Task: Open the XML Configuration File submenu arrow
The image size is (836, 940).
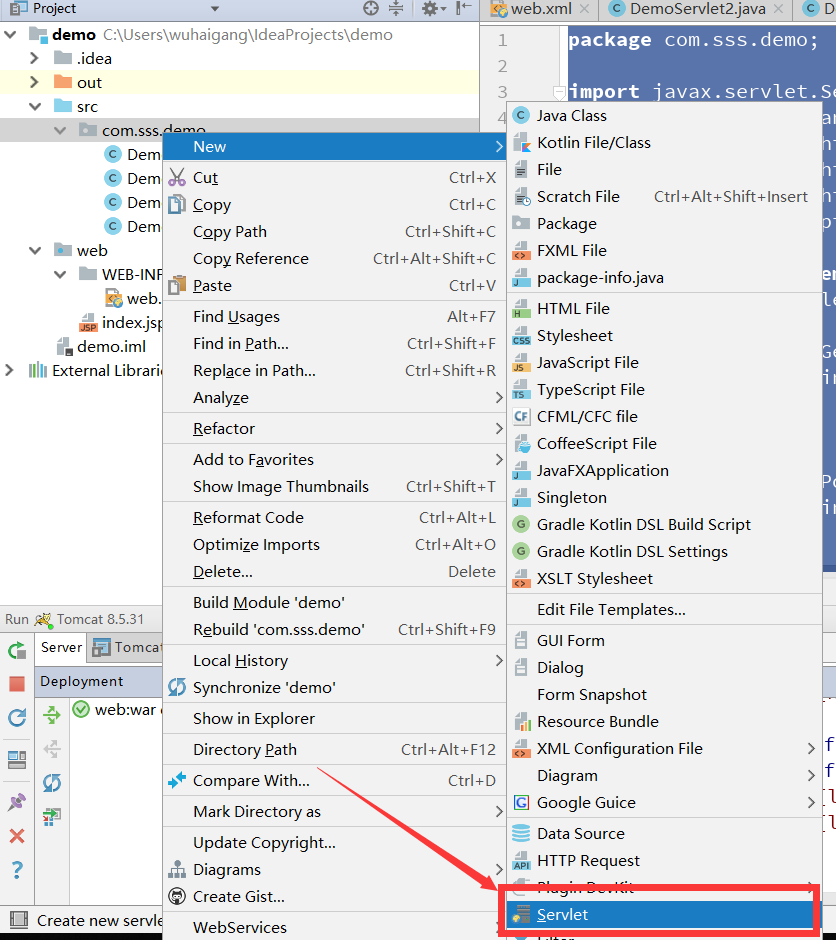Action: click(x=811, y=749)
